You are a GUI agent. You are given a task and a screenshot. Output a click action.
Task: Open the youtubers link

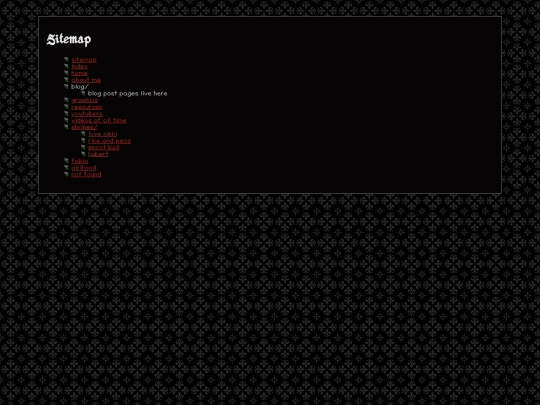(87, 114)
